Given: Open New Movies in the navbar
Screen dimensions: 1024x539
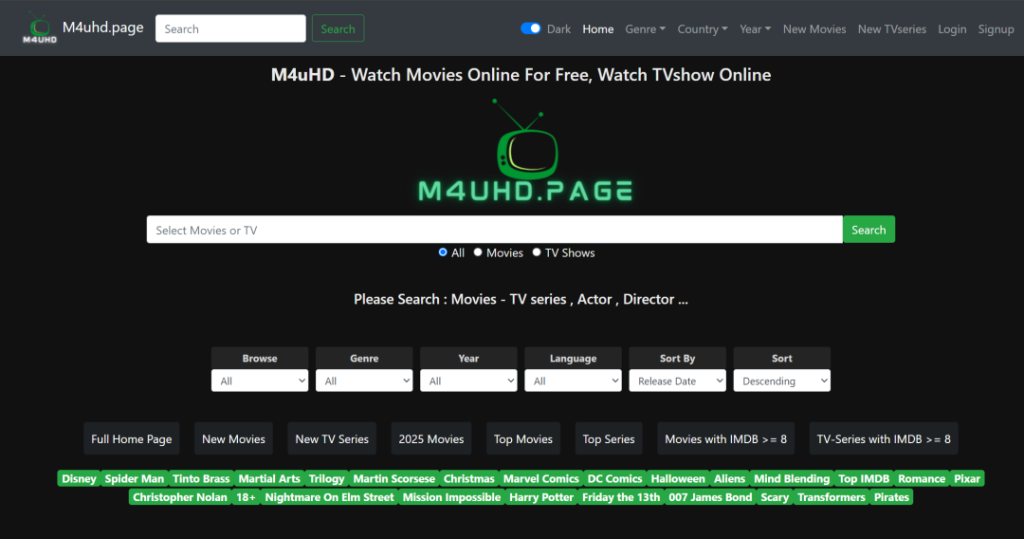Looking at the screenshot, I should pyautogui.click(x=814, y=29).
